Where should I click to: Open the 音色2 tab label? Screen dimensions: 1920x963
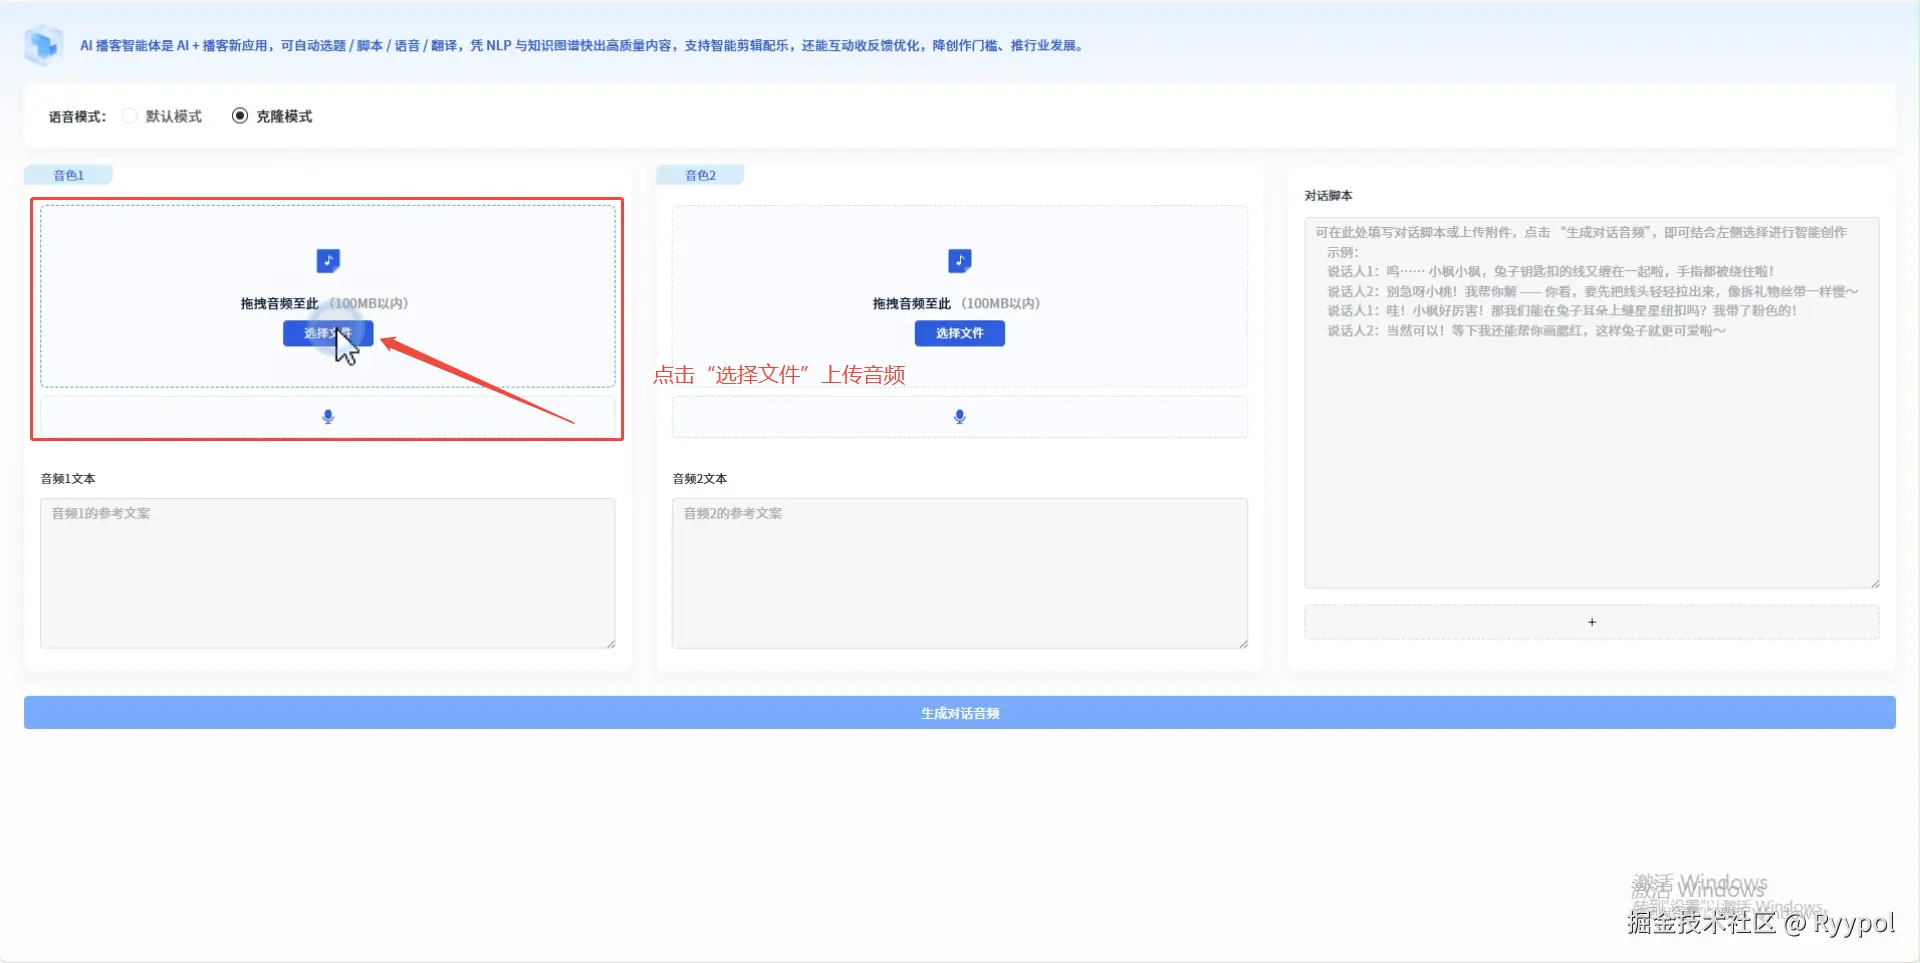(x=700, y=175)
